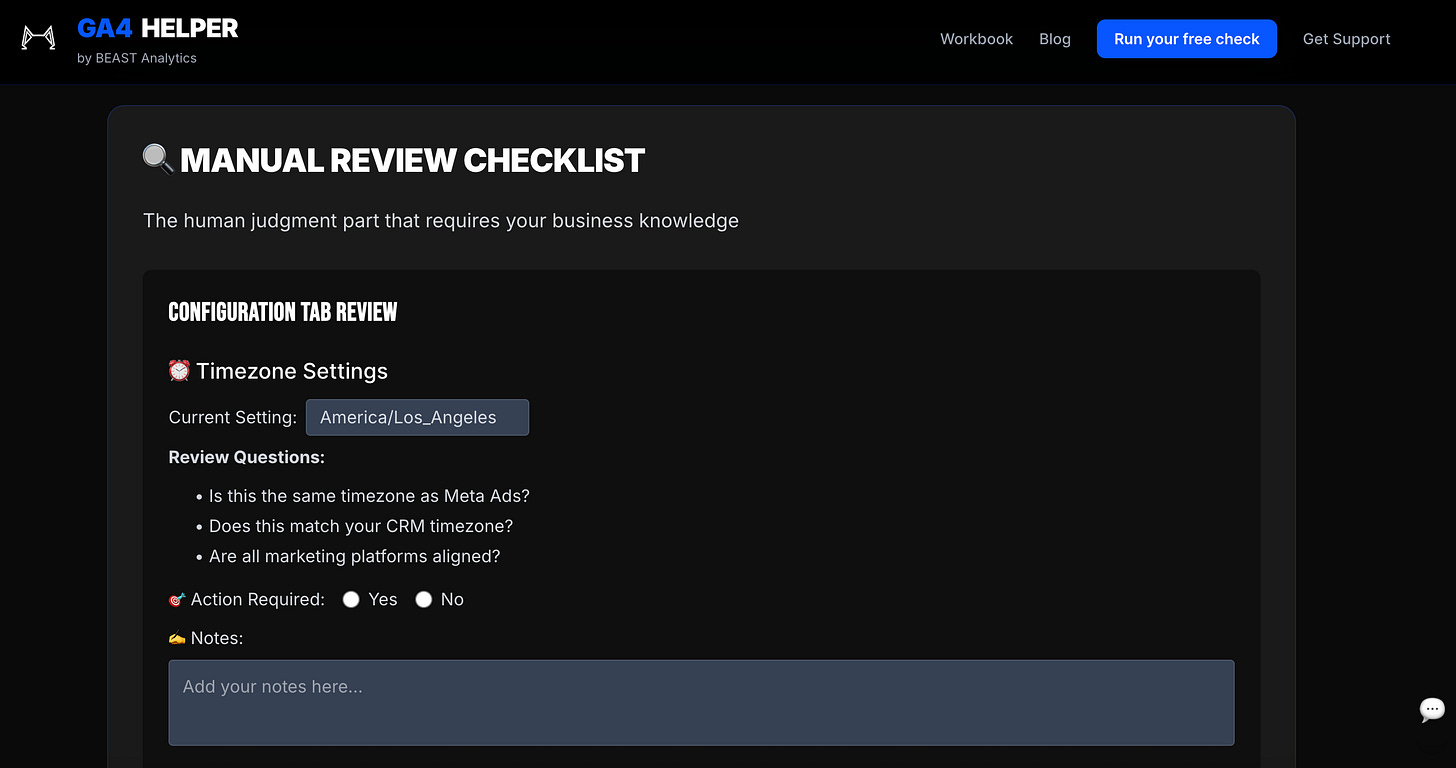Image resolution: width=1456 pixels, height=768 pixels.
Task: Click the Configuration Tab Review heading
Action: 283,312
